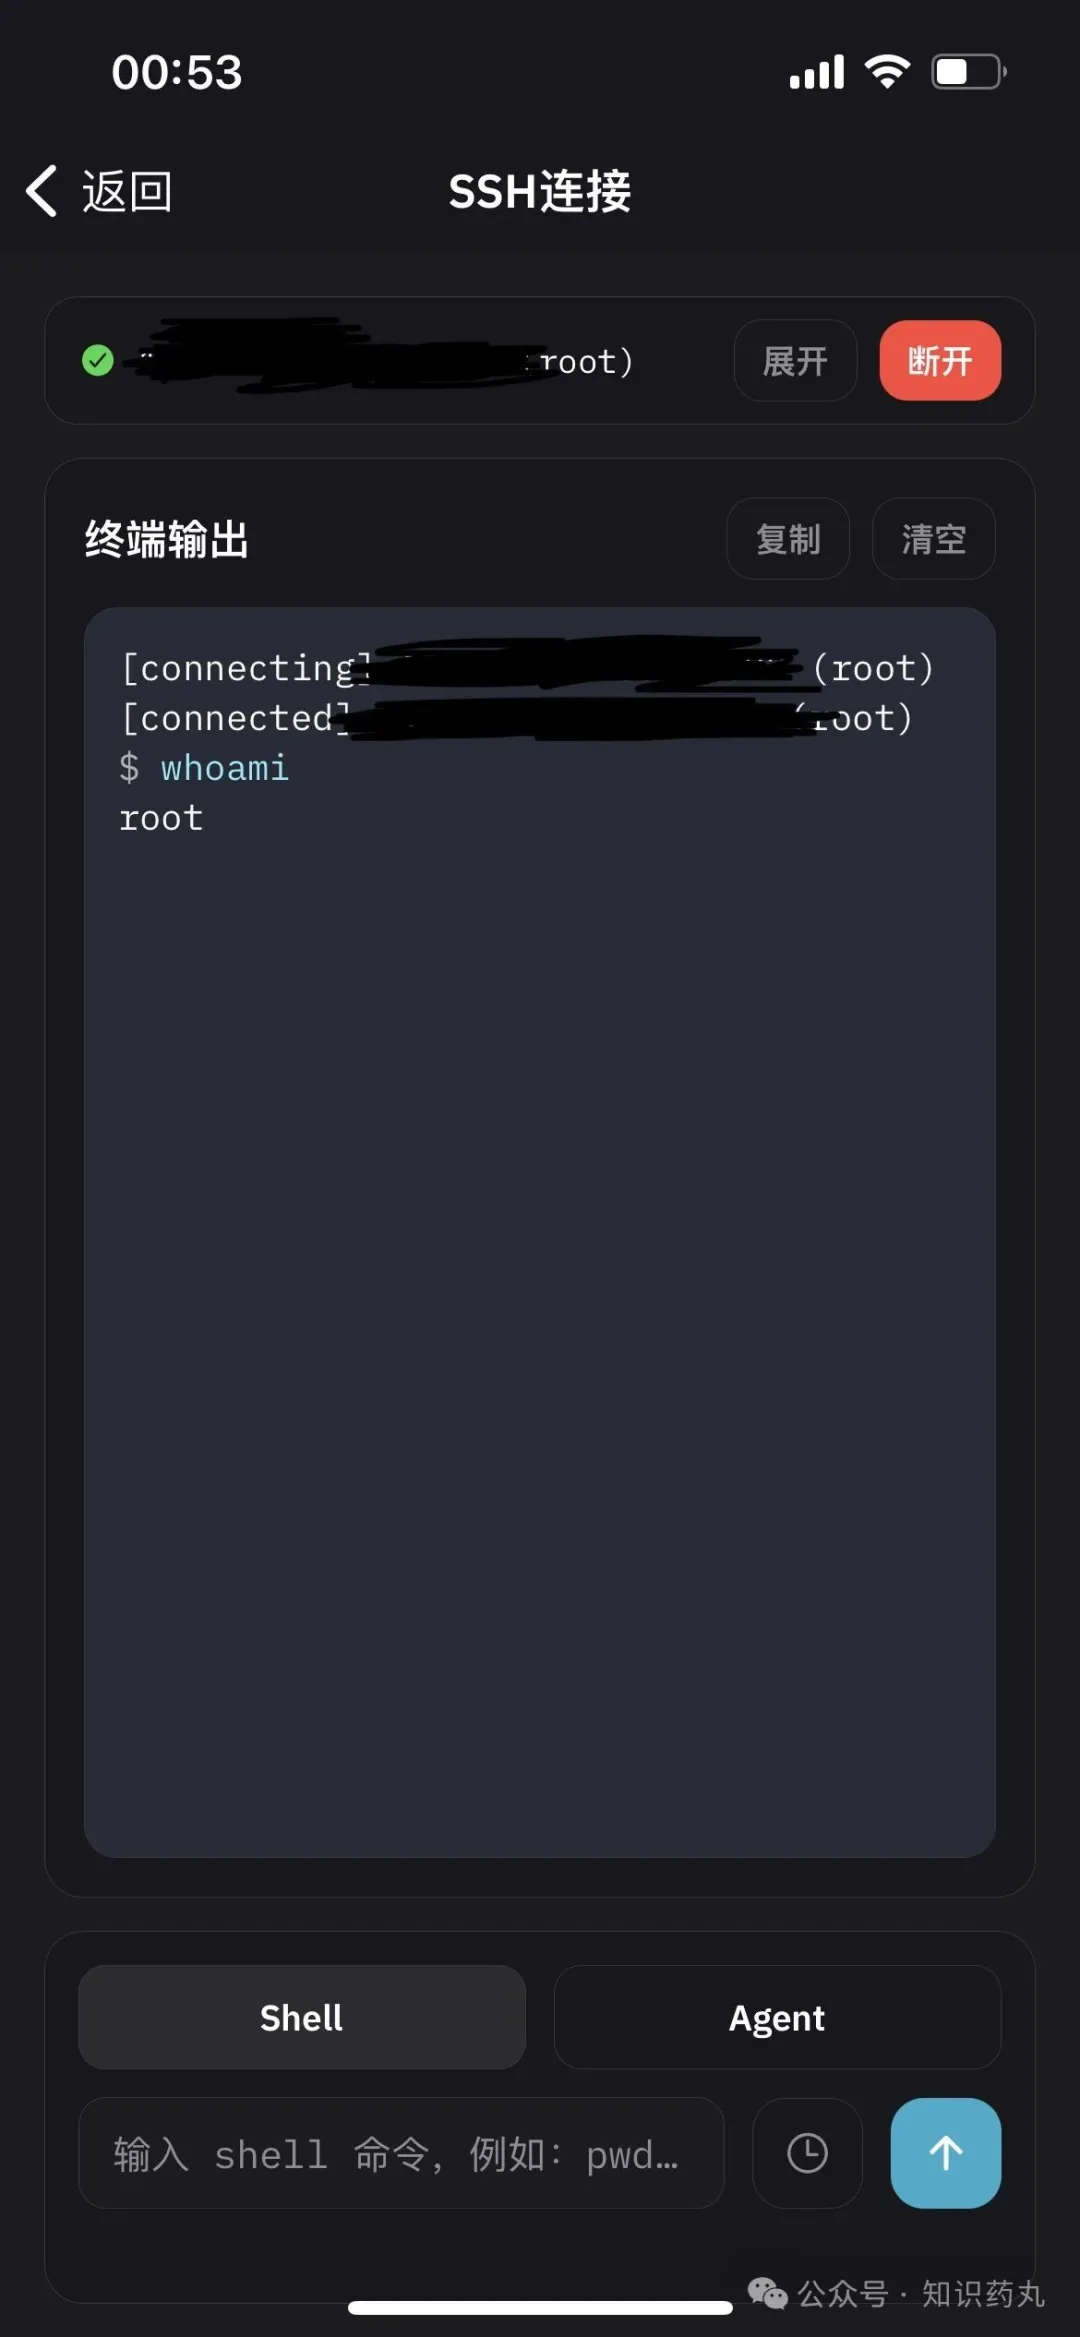Tap the cellular signal bars icon

[x=817, y=72]
